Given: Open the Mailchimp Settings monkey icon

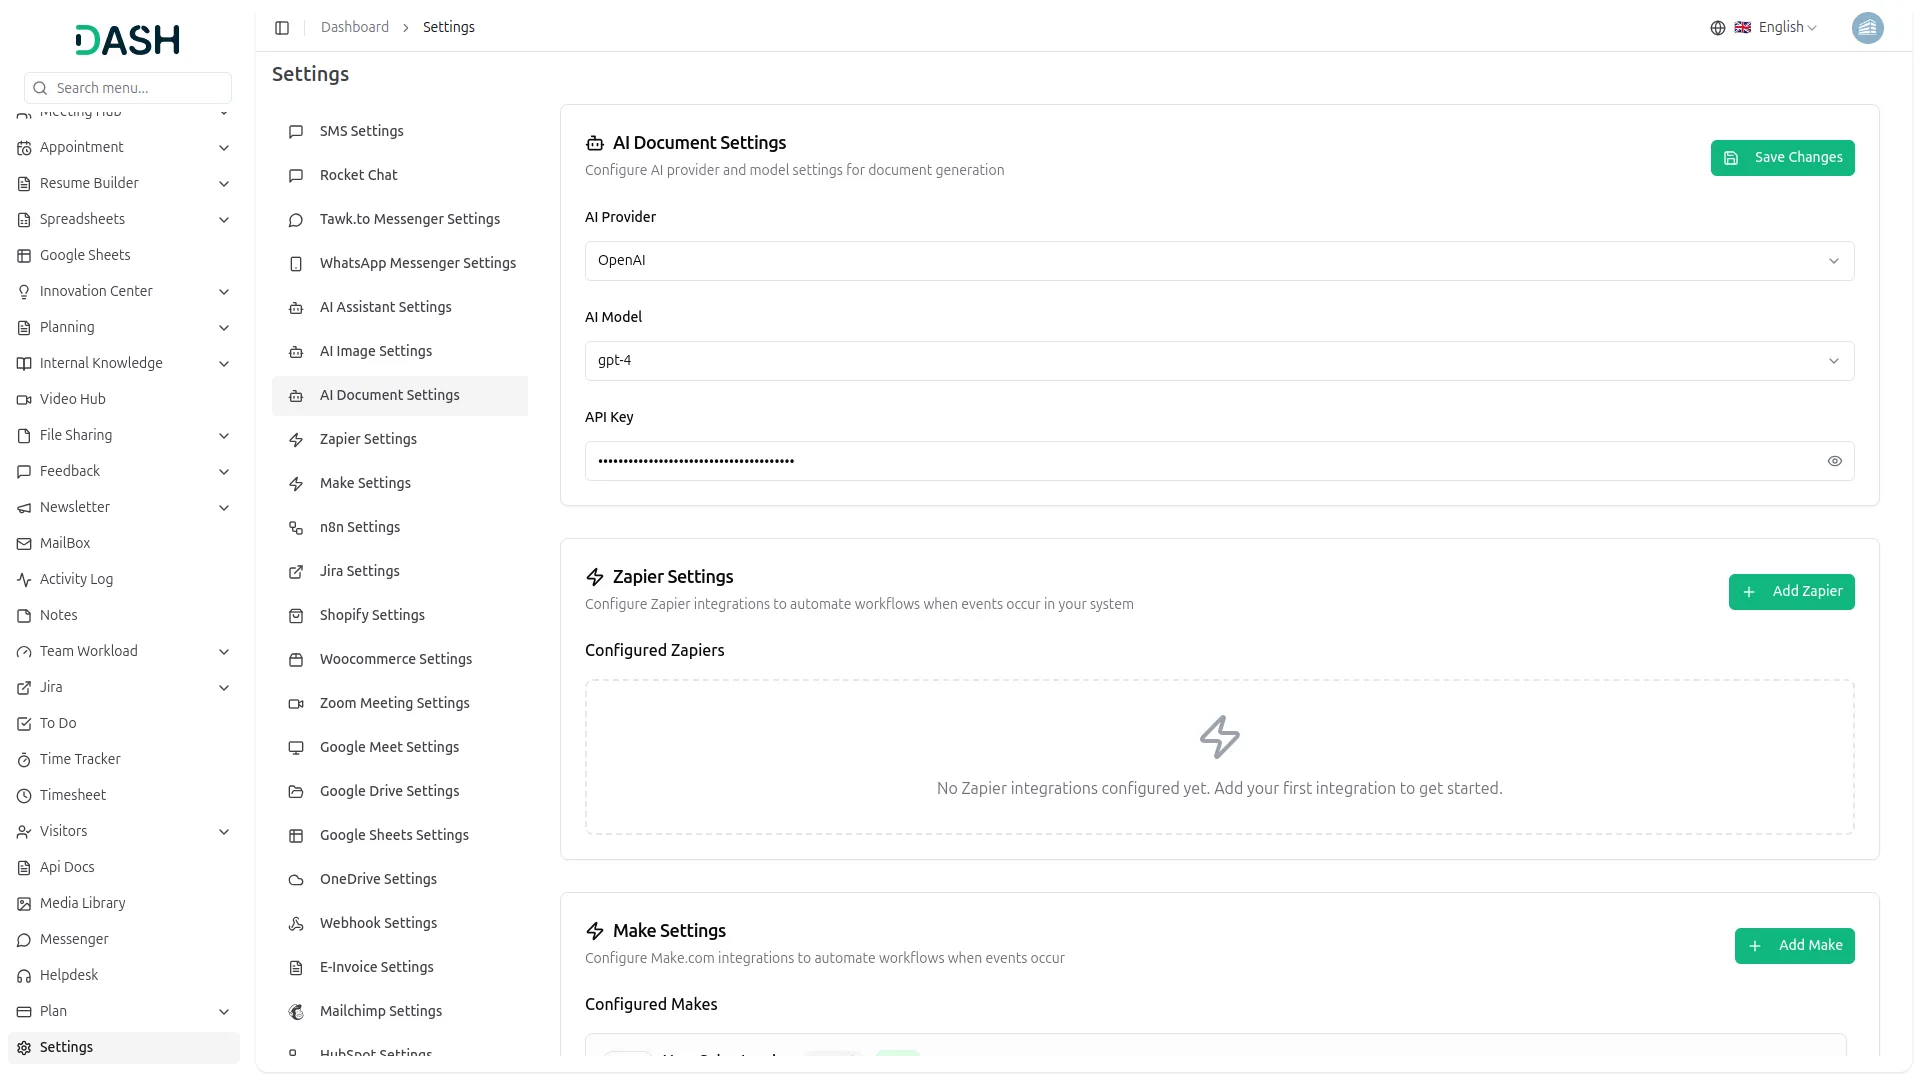Looking at the screenshot, I should coord(294,1012).
